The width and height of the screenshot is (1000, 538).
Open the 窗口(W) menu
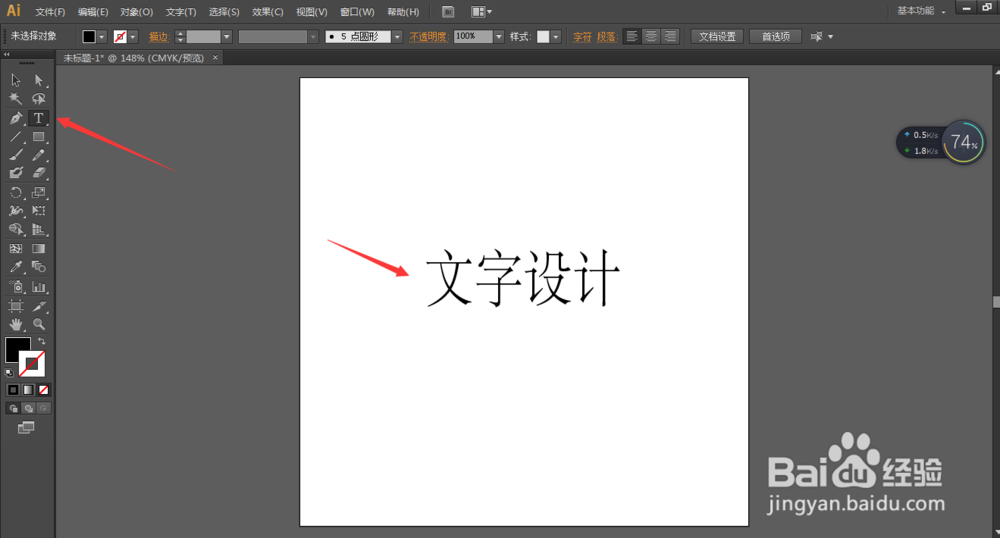(x=357, y=12)
